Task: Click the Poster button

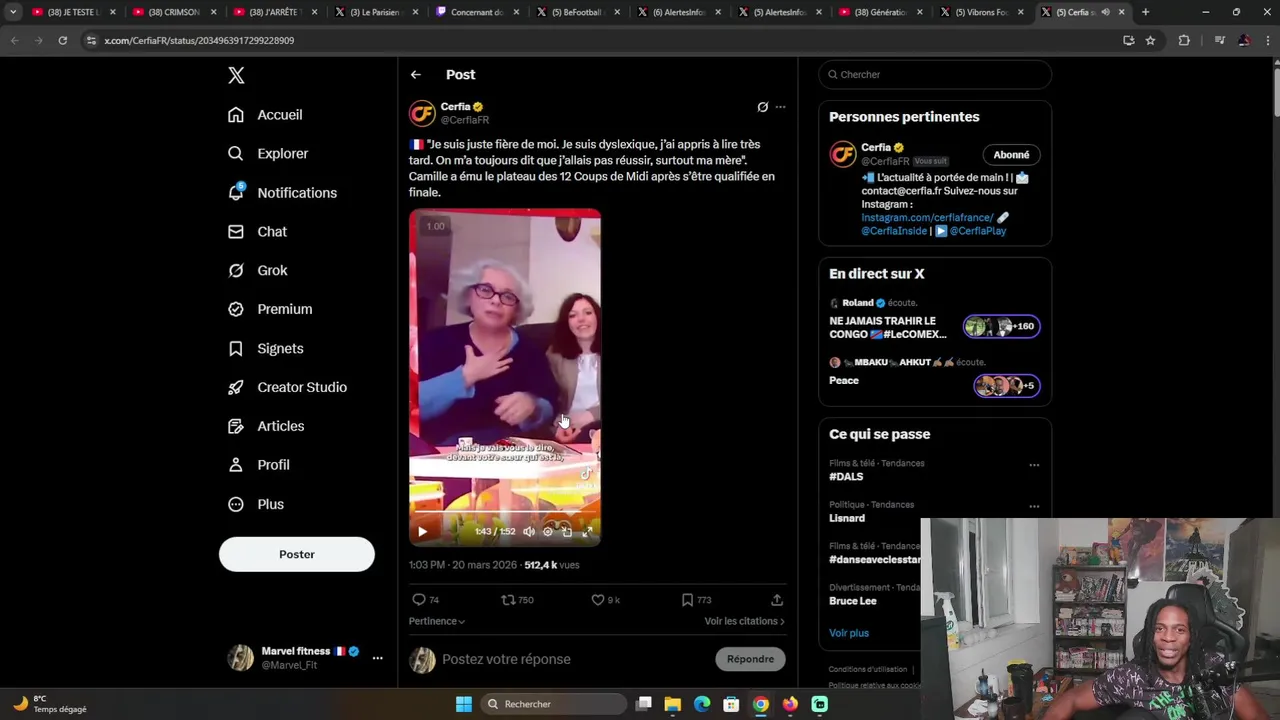Action: pos(297,554)
